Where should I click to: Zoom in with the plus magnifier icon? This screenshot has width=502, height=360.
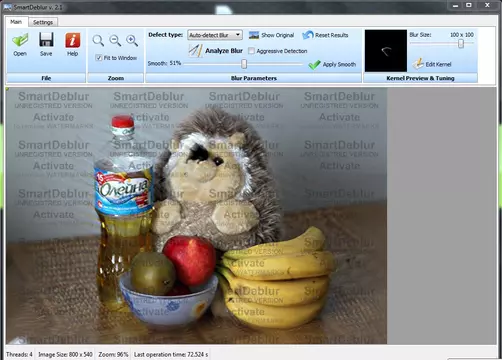pos(132,41)
